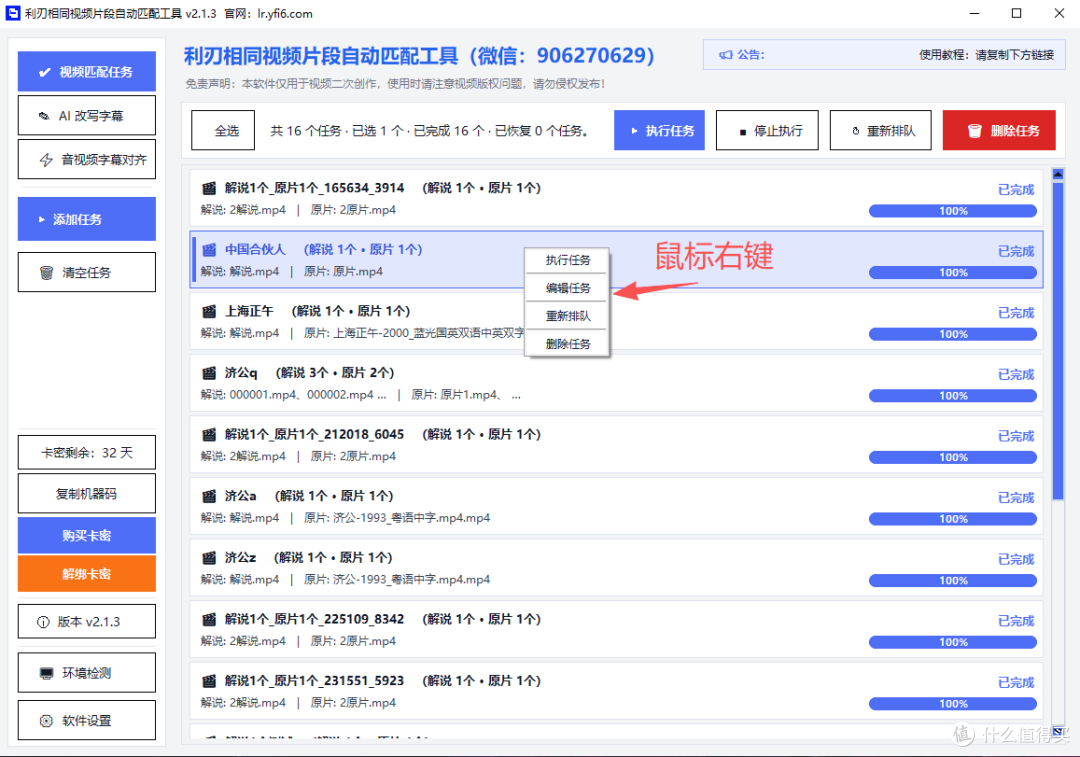Click the 复制机器码 button
This screenshot has width=1080, height=757.
[x=87, y=493]
